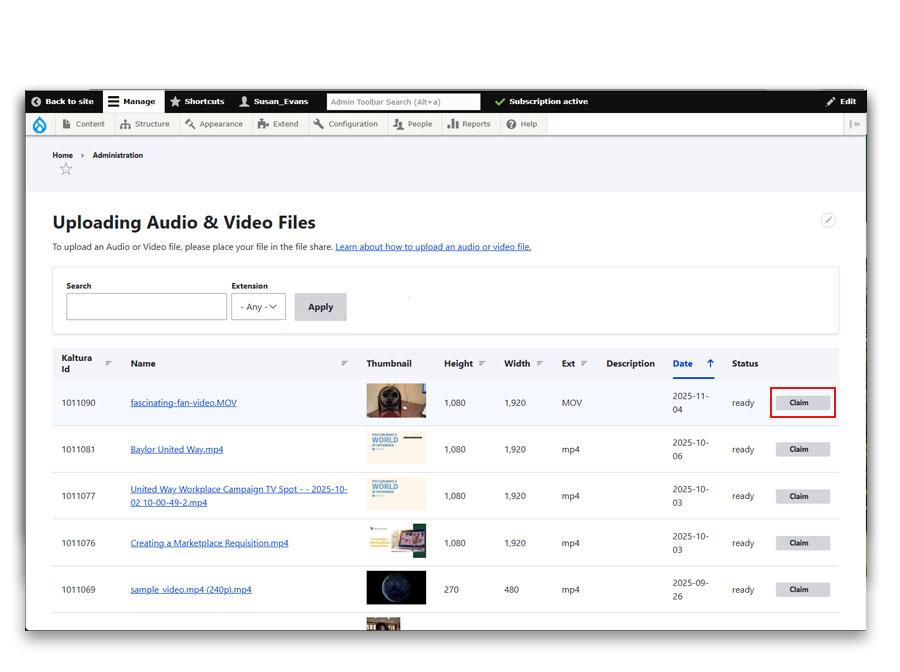Open sample_video.mp4 (240p).mp4 link
Screen dimensions: 900x672
pyautogui.click(x=191, y=589)
